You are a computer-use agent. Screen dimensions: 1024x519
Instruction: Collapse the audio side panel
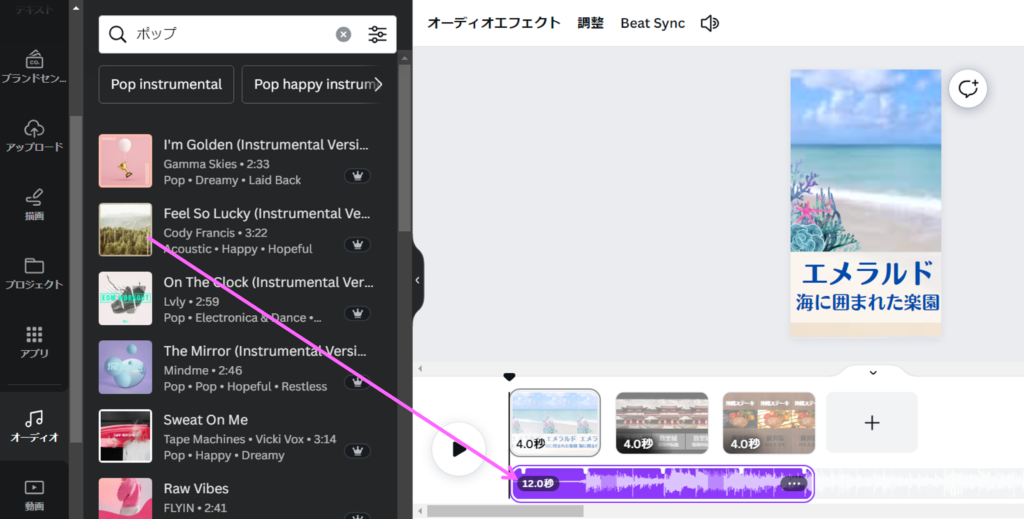418,281
